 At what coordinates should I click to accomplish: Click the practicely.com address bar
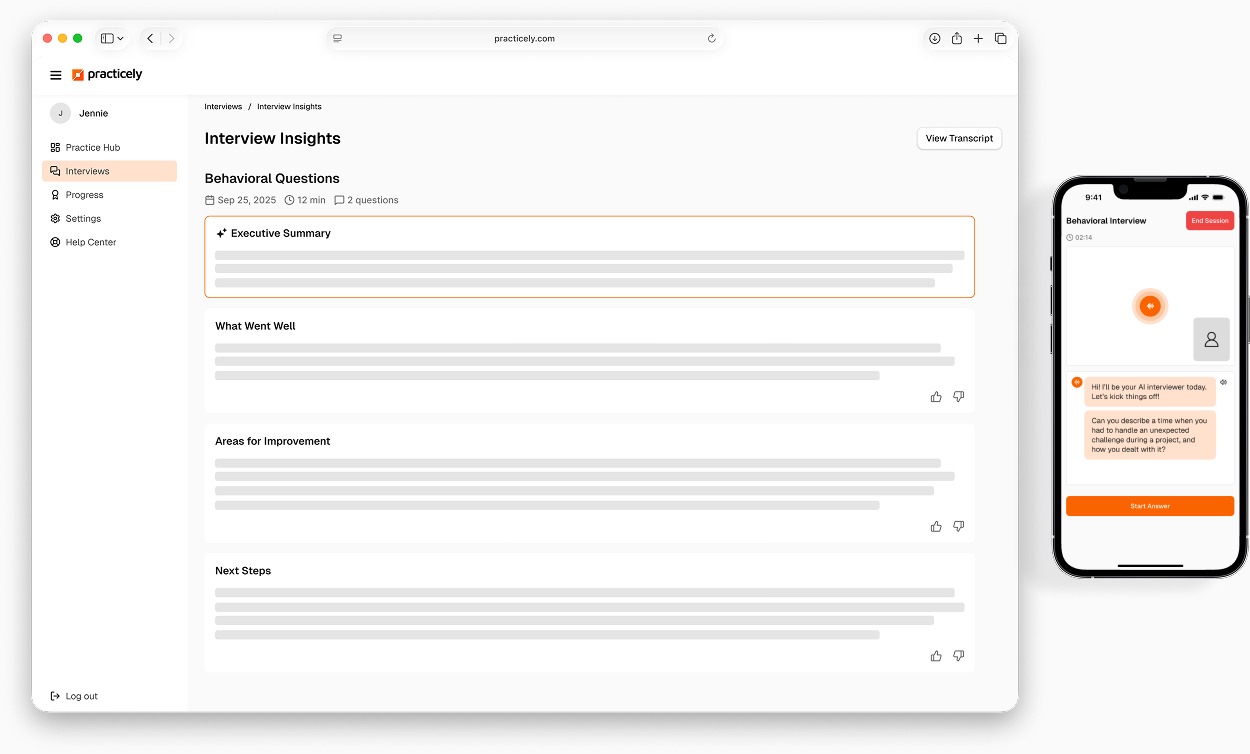(524, 39)
